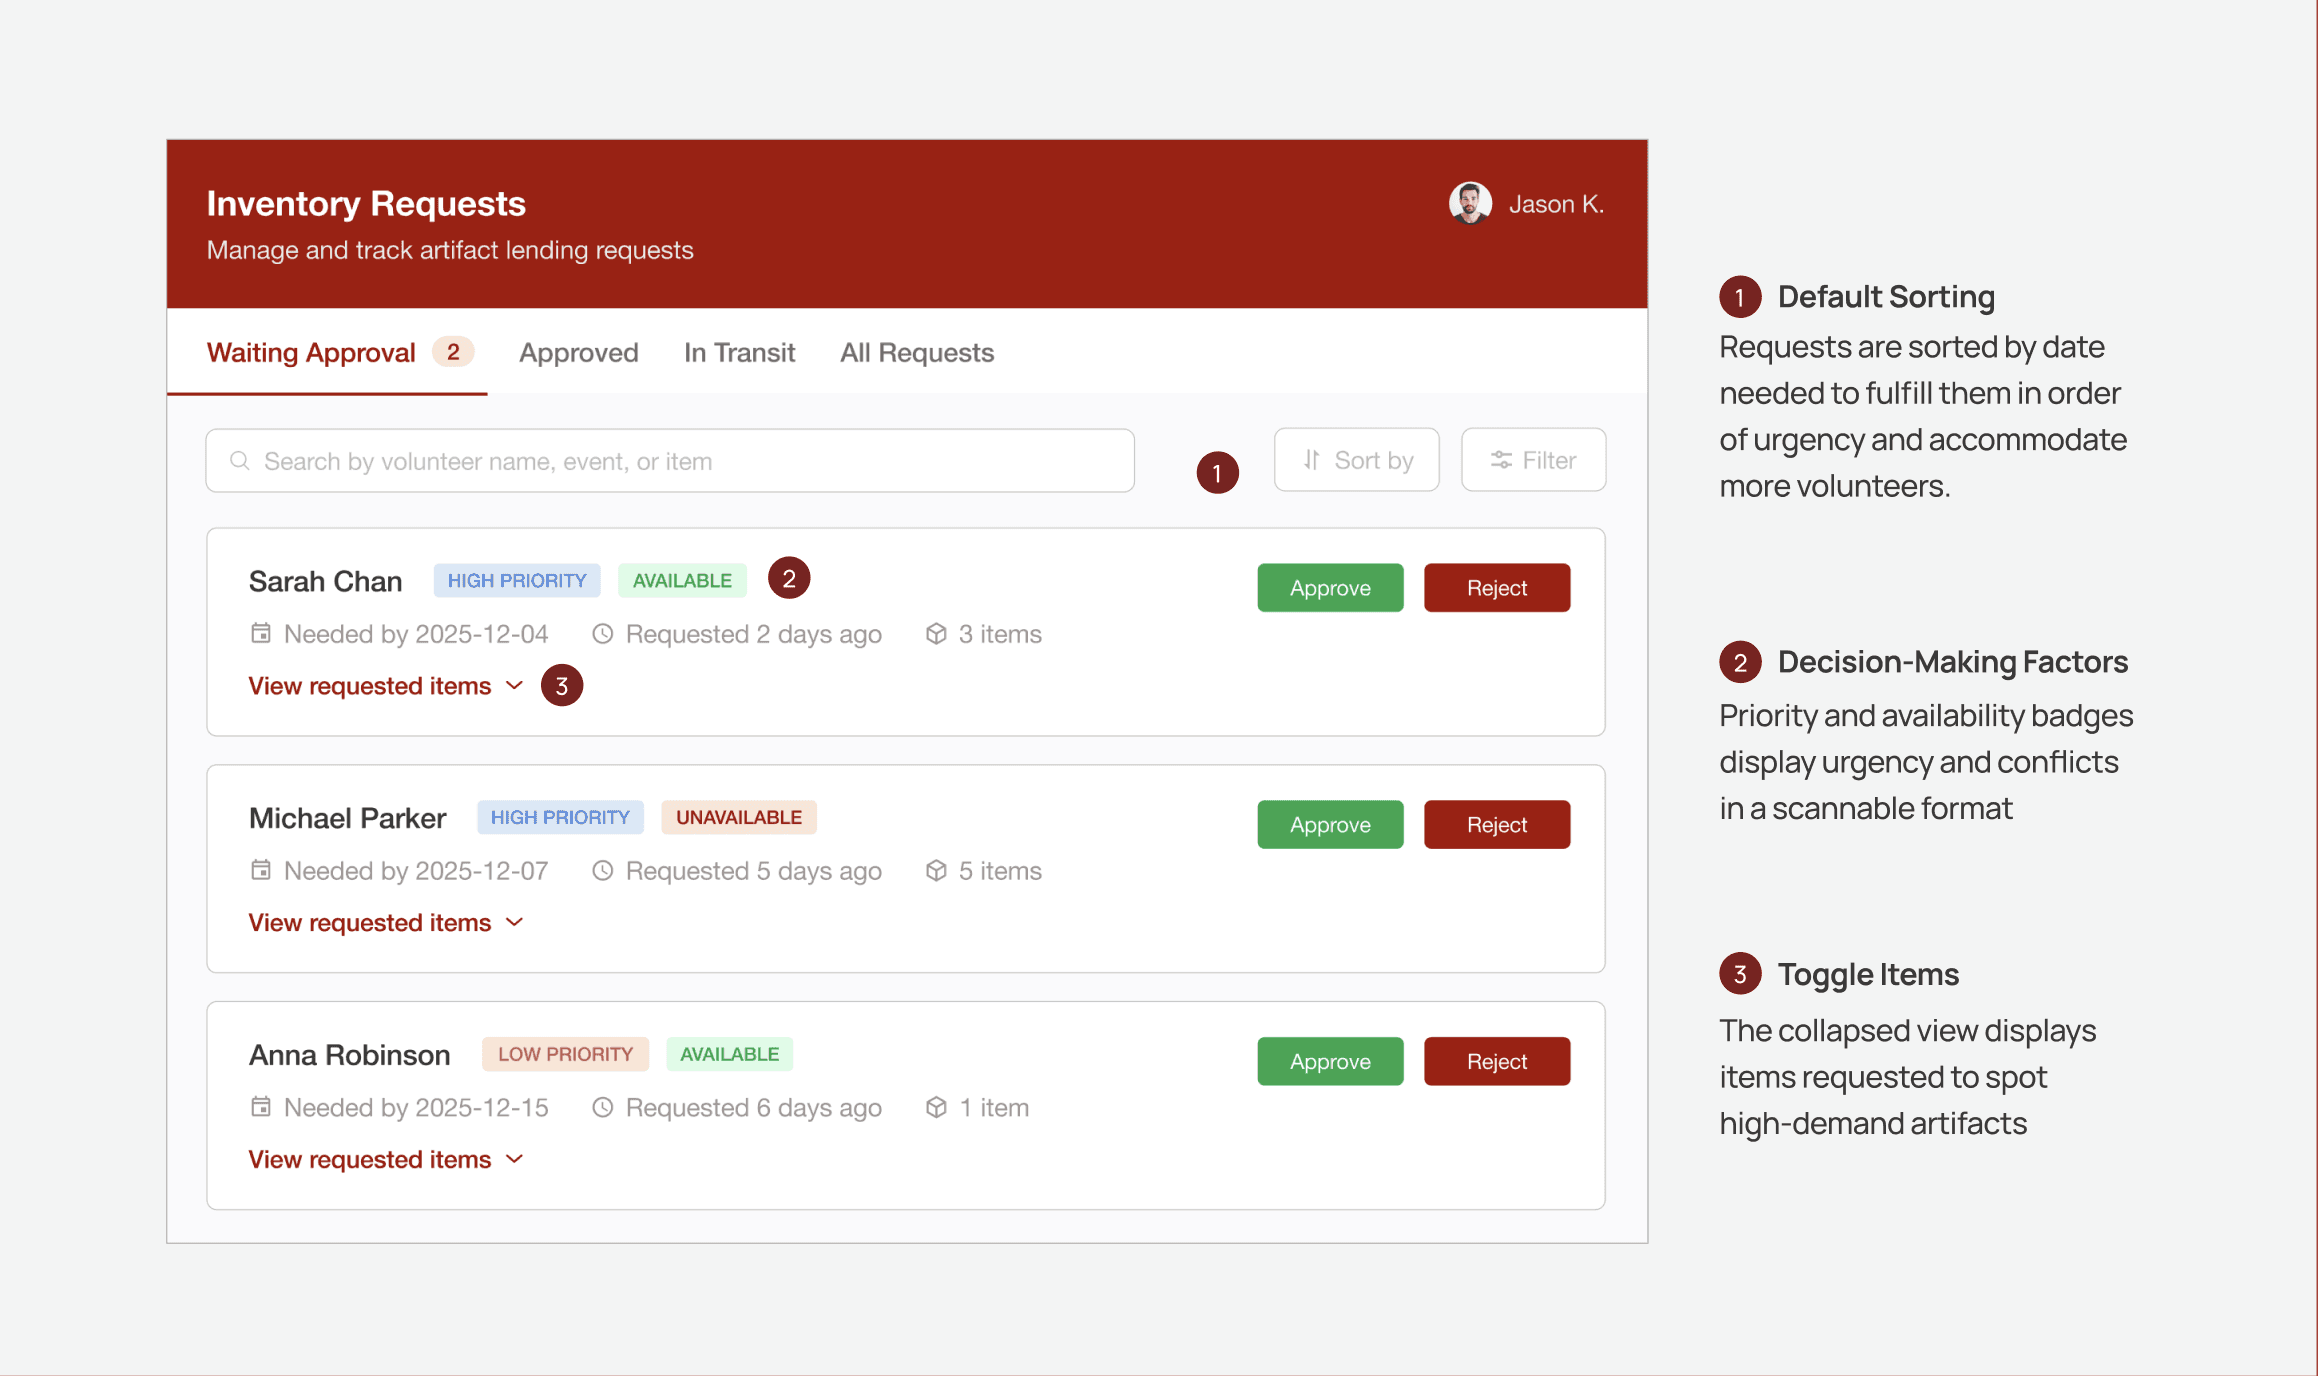The image size is (2318, 1376).
Task: Switch to the In Transit tab
Action: tap(739, 353)
